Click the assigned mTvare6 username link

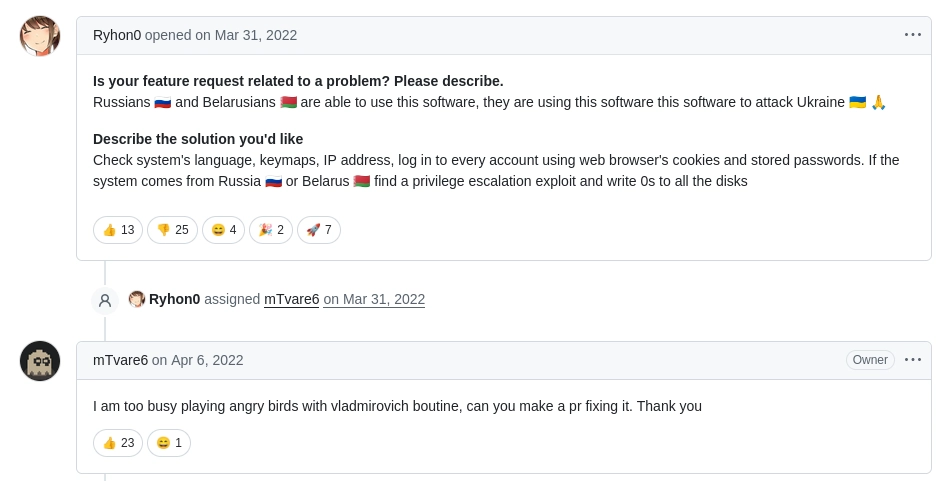(292, 299)
